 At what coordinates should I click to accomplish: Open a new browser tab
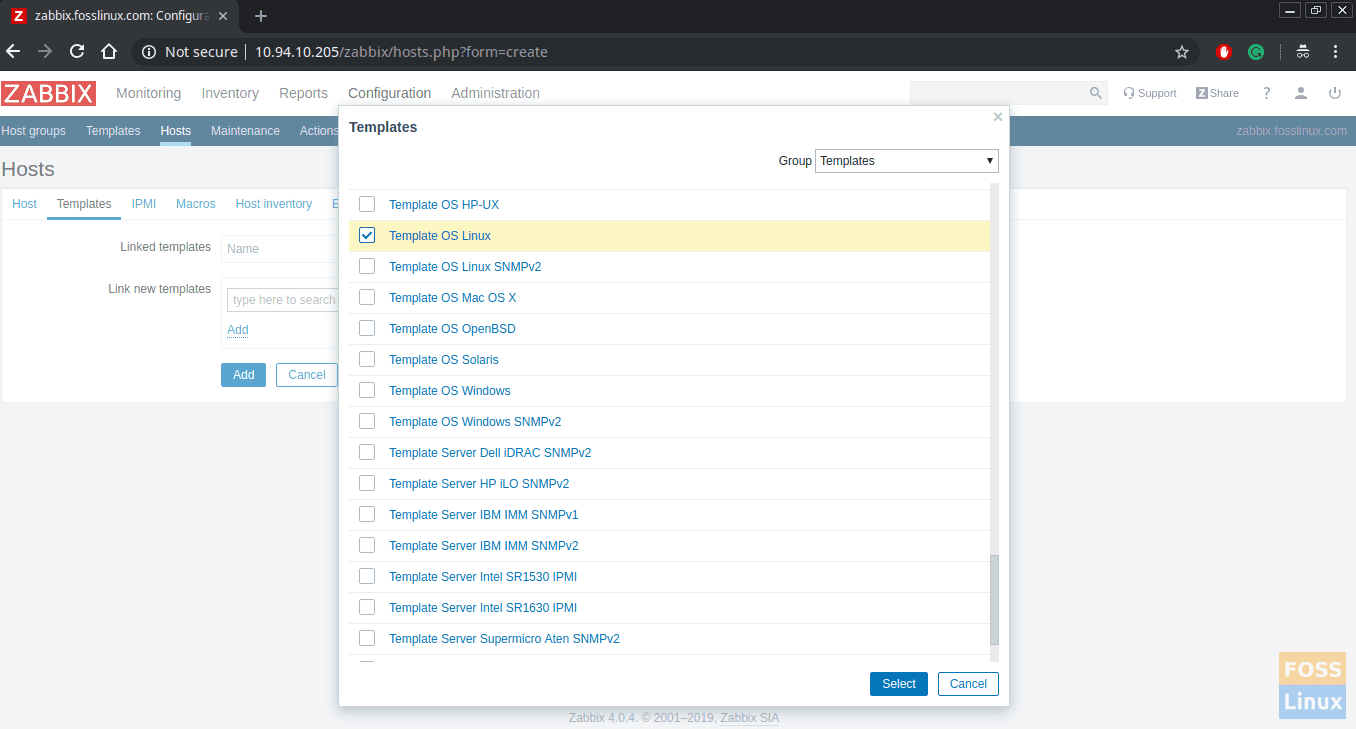pos(261,16)
